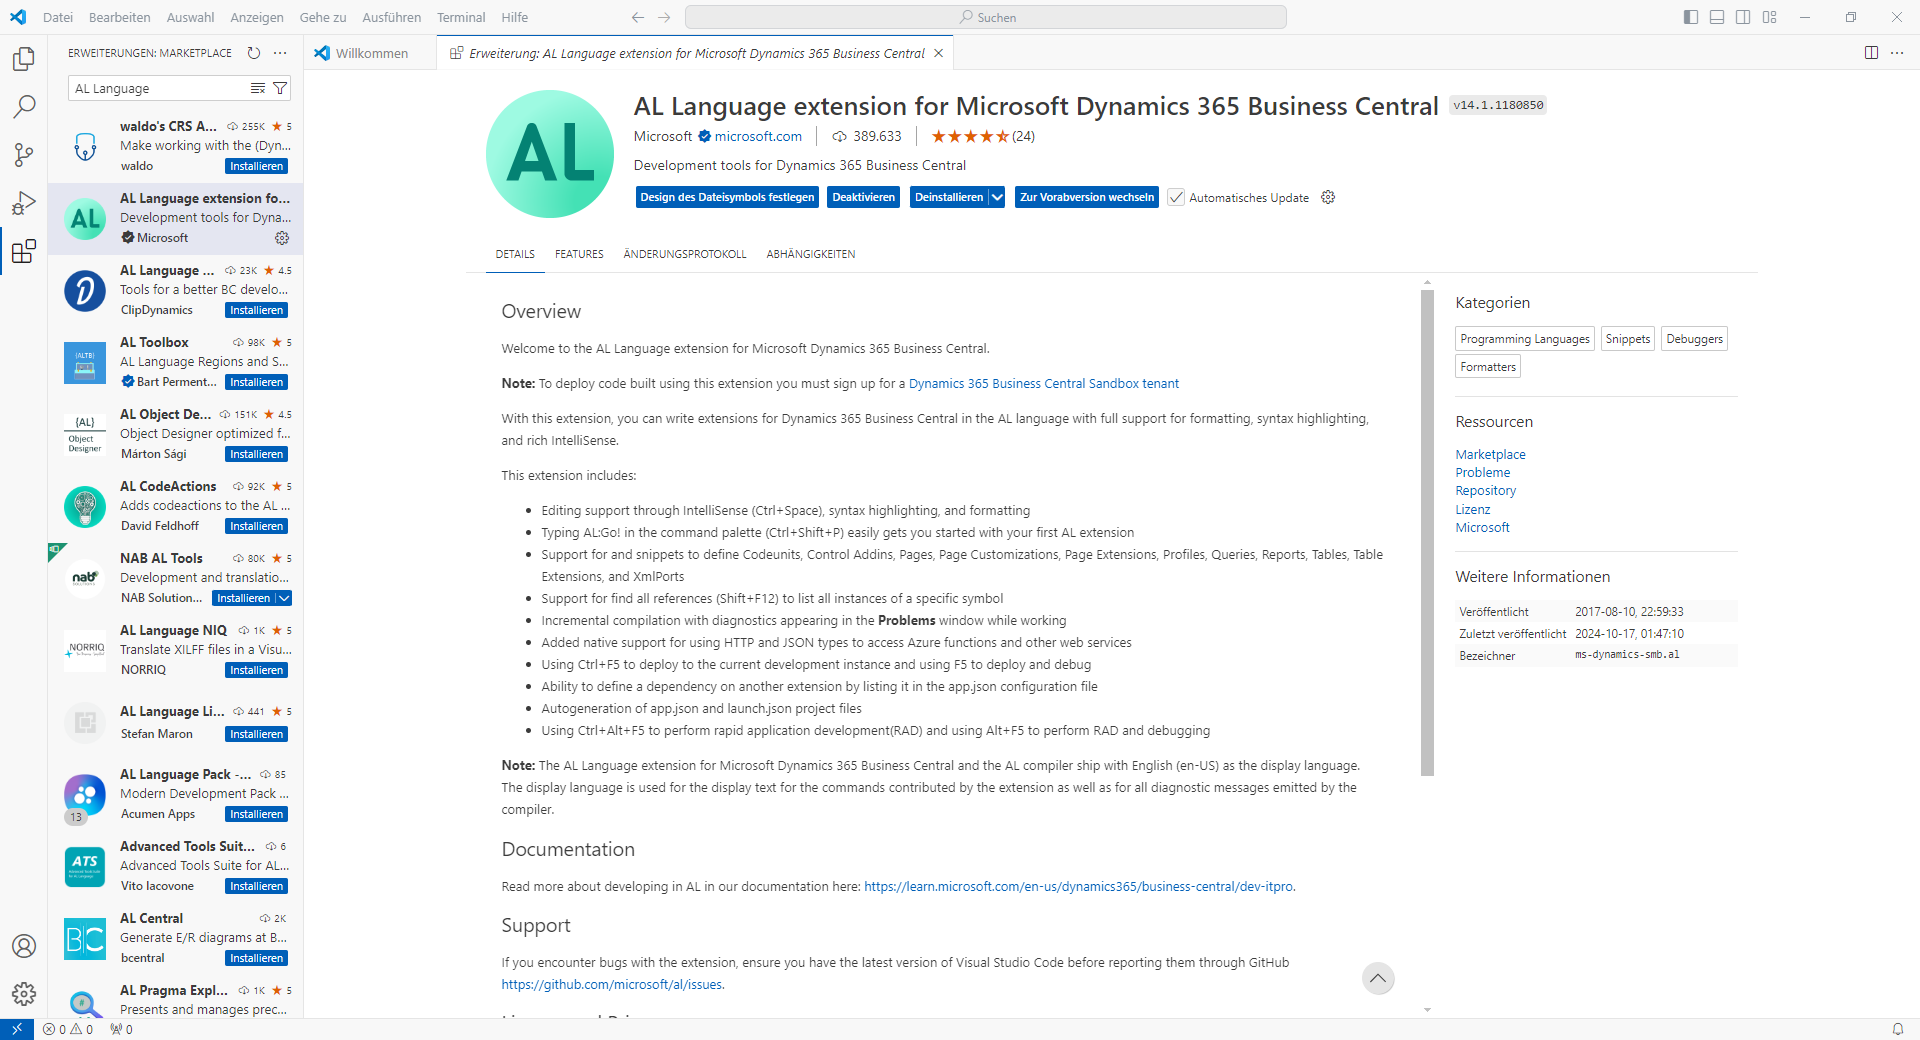Image resolution: width=1920 pixels, height=1040 pixels.
Task: Open the Run and Debug view
Action: (24, 203)
